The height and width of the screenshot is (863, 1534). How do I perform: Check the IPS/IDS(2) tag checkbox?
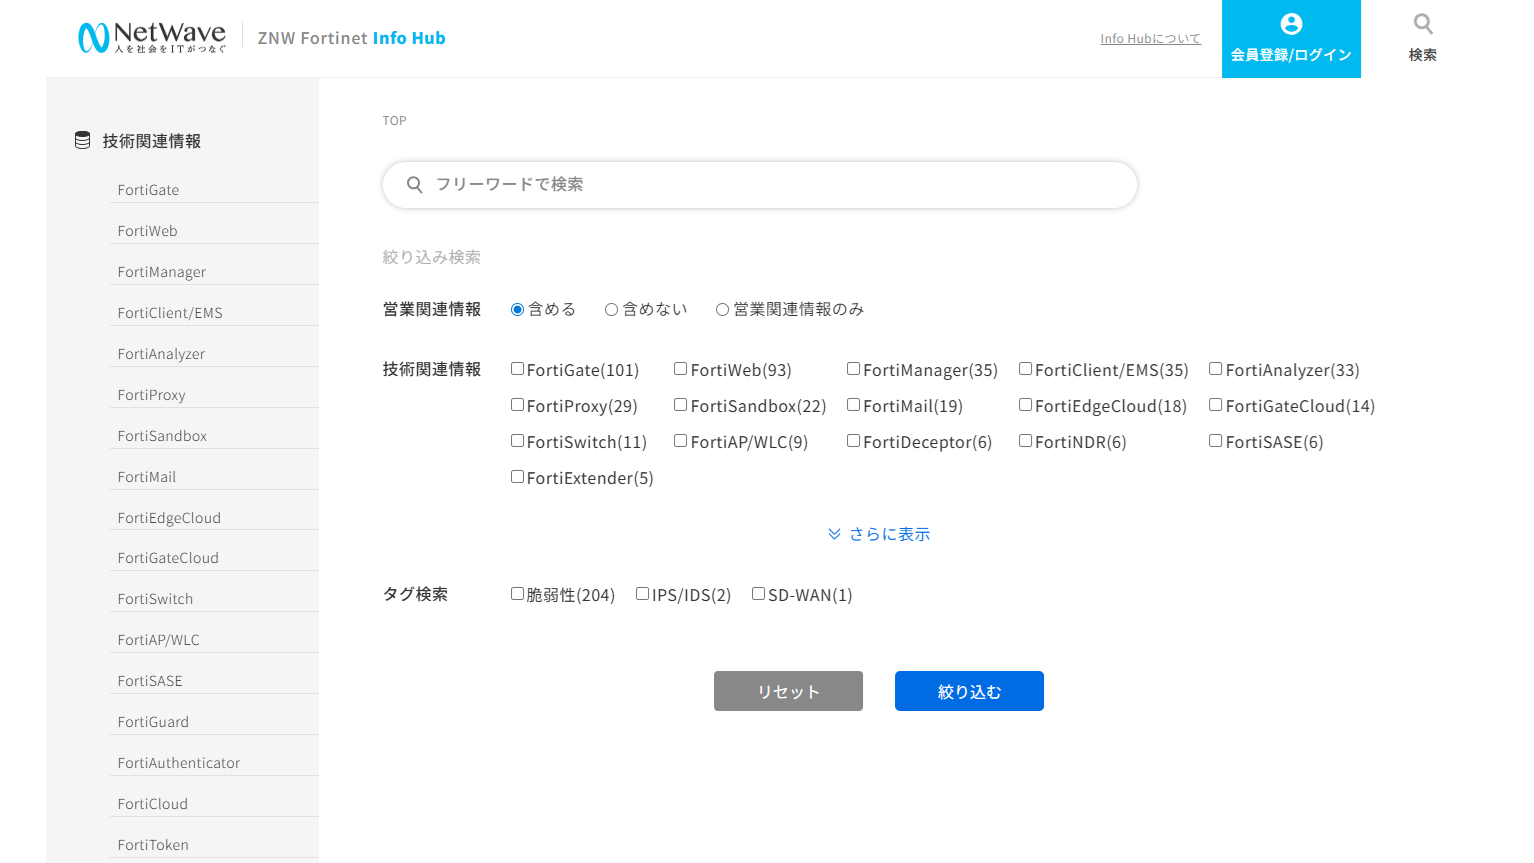(642, 594)
